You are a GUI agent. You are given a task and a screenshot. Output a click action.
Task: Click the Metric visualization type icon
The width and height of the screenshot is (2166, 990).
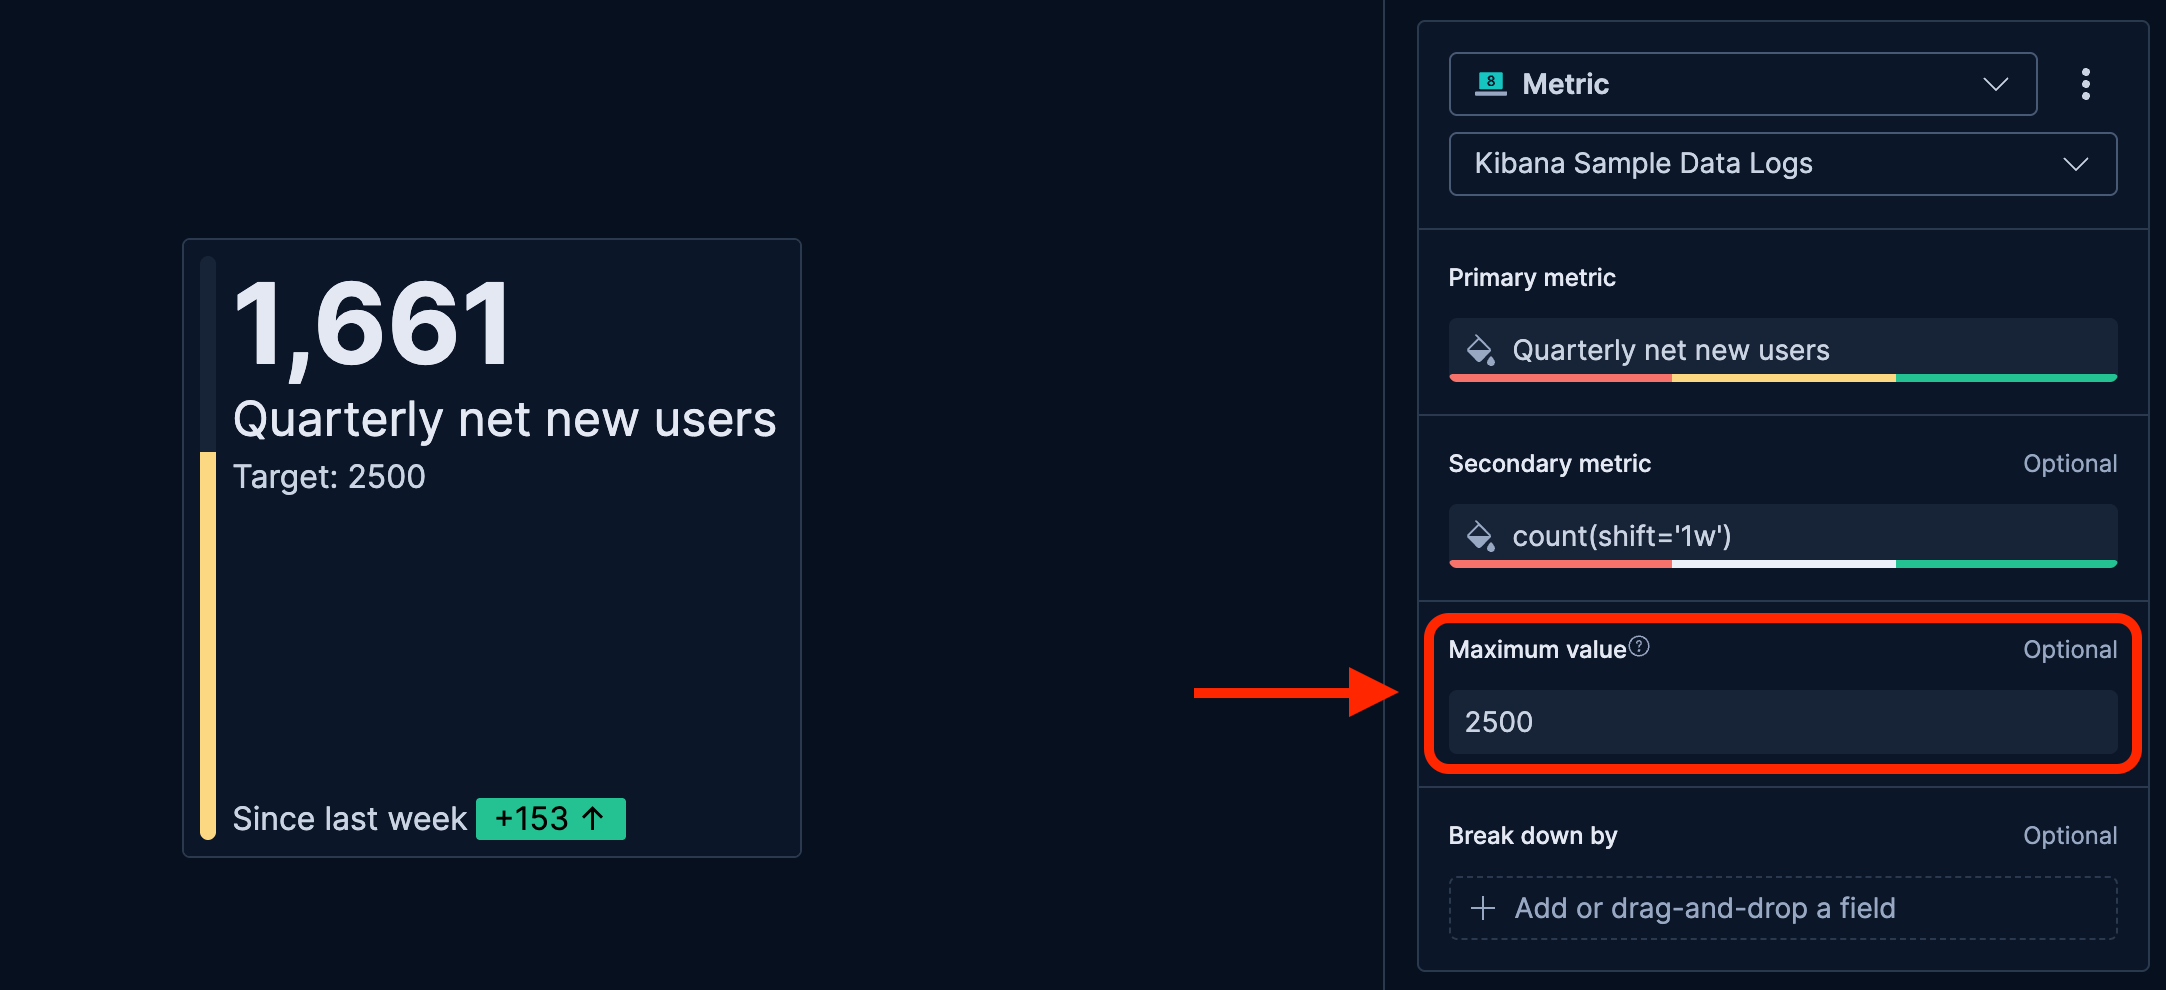pyautogui.click(x=1492, y=84)
